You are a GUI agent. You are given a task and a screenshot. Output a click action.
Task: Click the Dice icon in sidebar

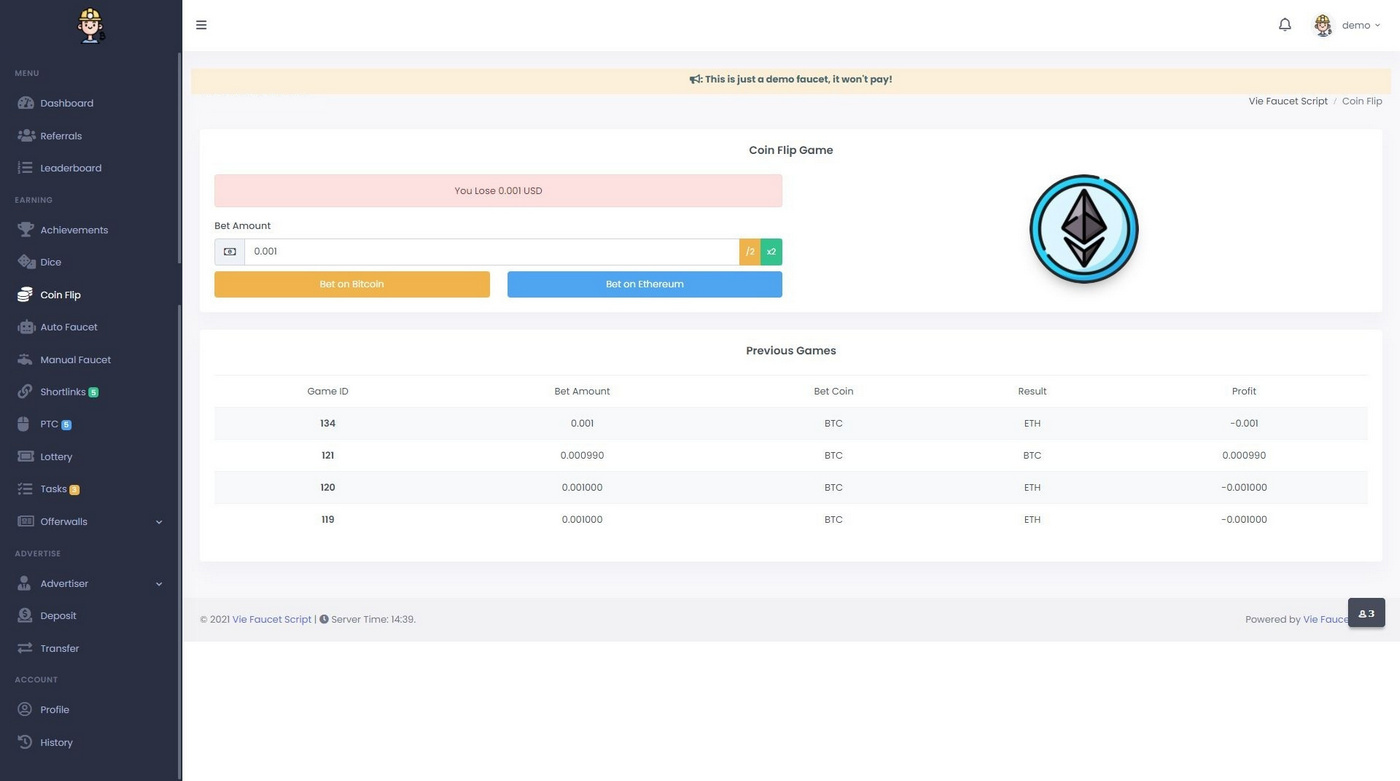pyautogui.click(x=25, y=262)
